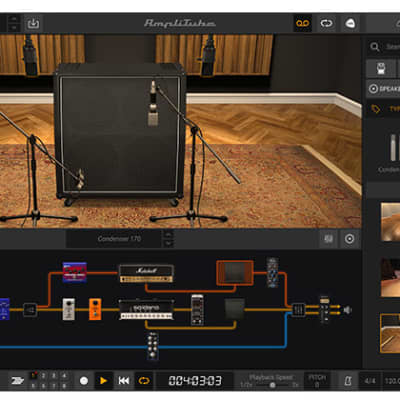Viewport: 400px width, 400px height.
Task: Select the rack unit on blue DI path
Action: point(153,346)
